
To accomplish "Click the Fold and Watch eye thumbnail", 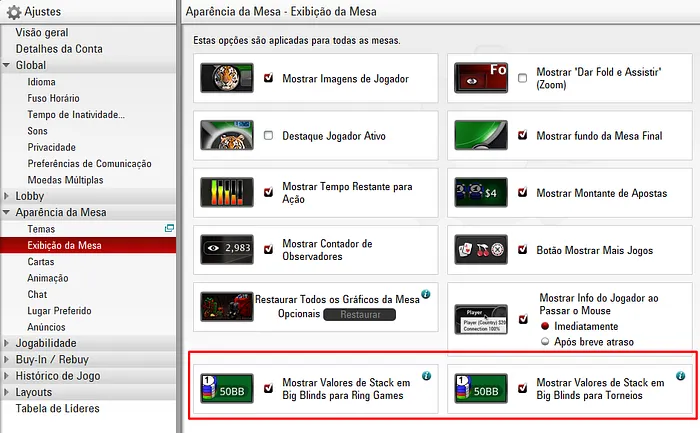I will pyautogui.click(x=481, y=78).
